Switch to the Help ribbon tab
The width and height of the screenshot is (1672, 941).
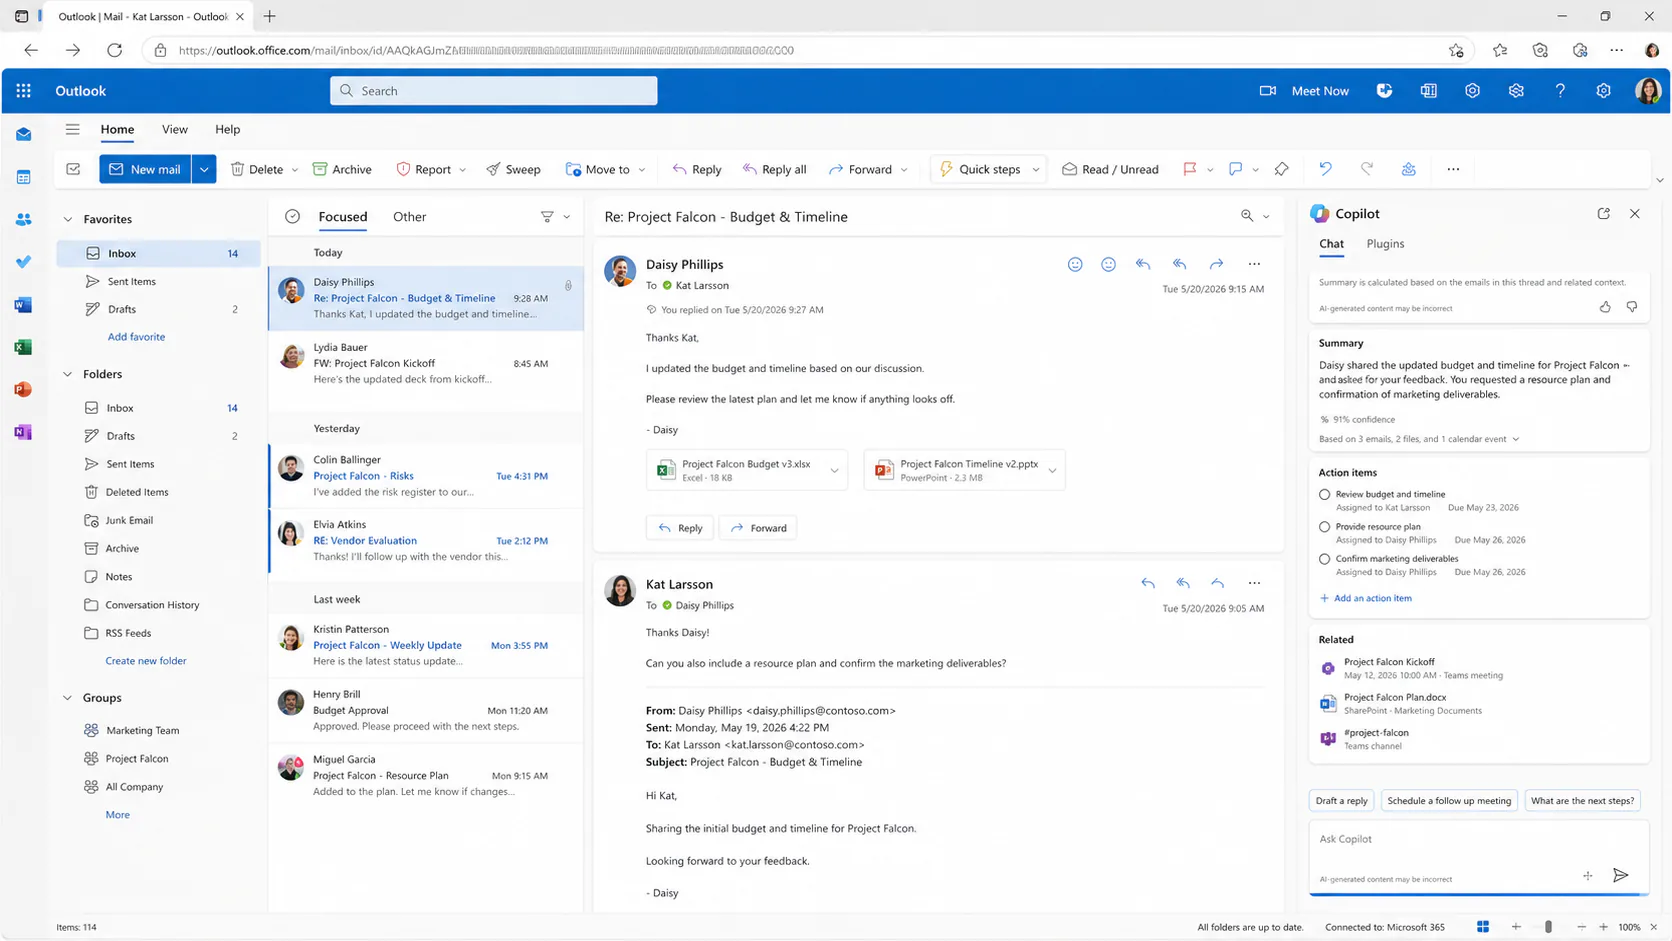coord(227,129)
